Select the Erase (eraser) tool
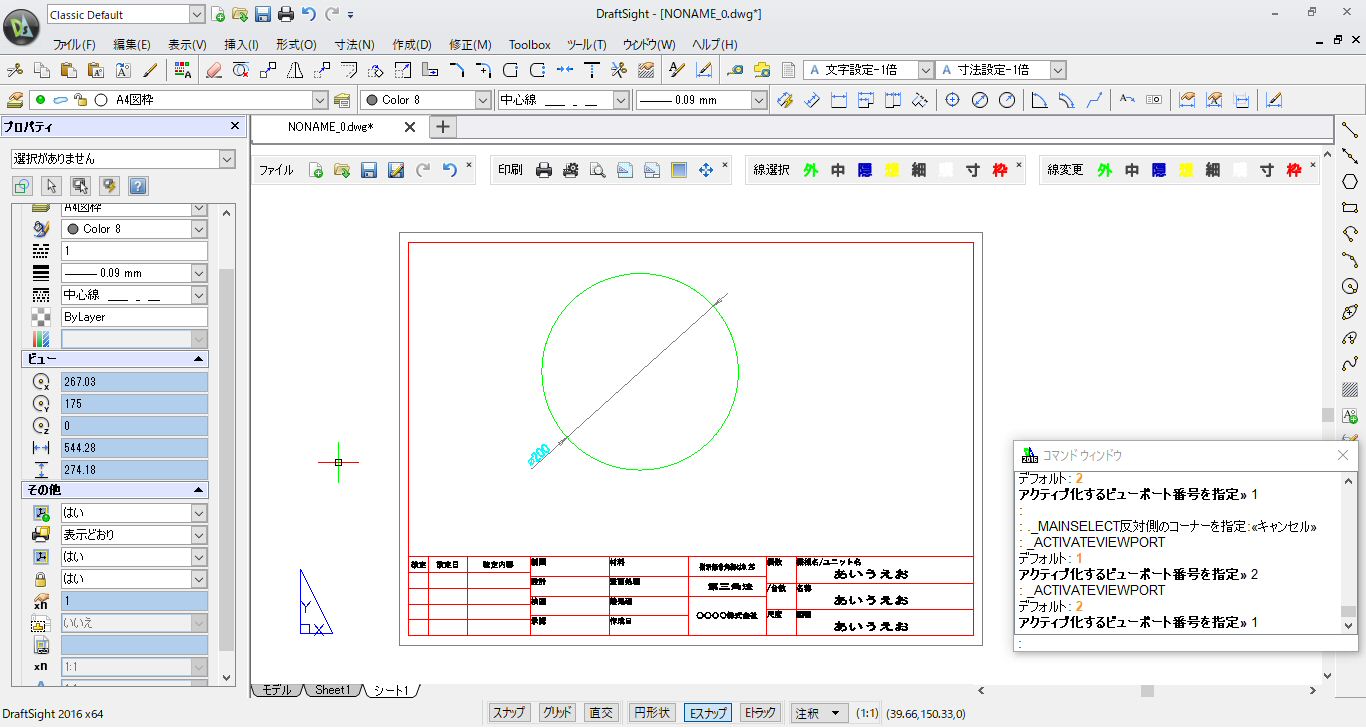 pos(213,70)
